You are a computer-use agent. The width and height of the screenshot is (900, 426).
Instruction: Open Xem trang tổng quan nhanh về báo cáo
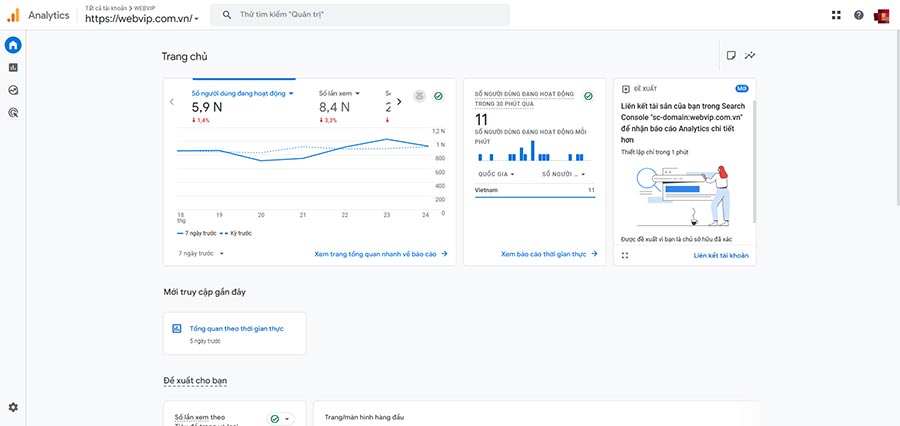click(x=381, y=253)
